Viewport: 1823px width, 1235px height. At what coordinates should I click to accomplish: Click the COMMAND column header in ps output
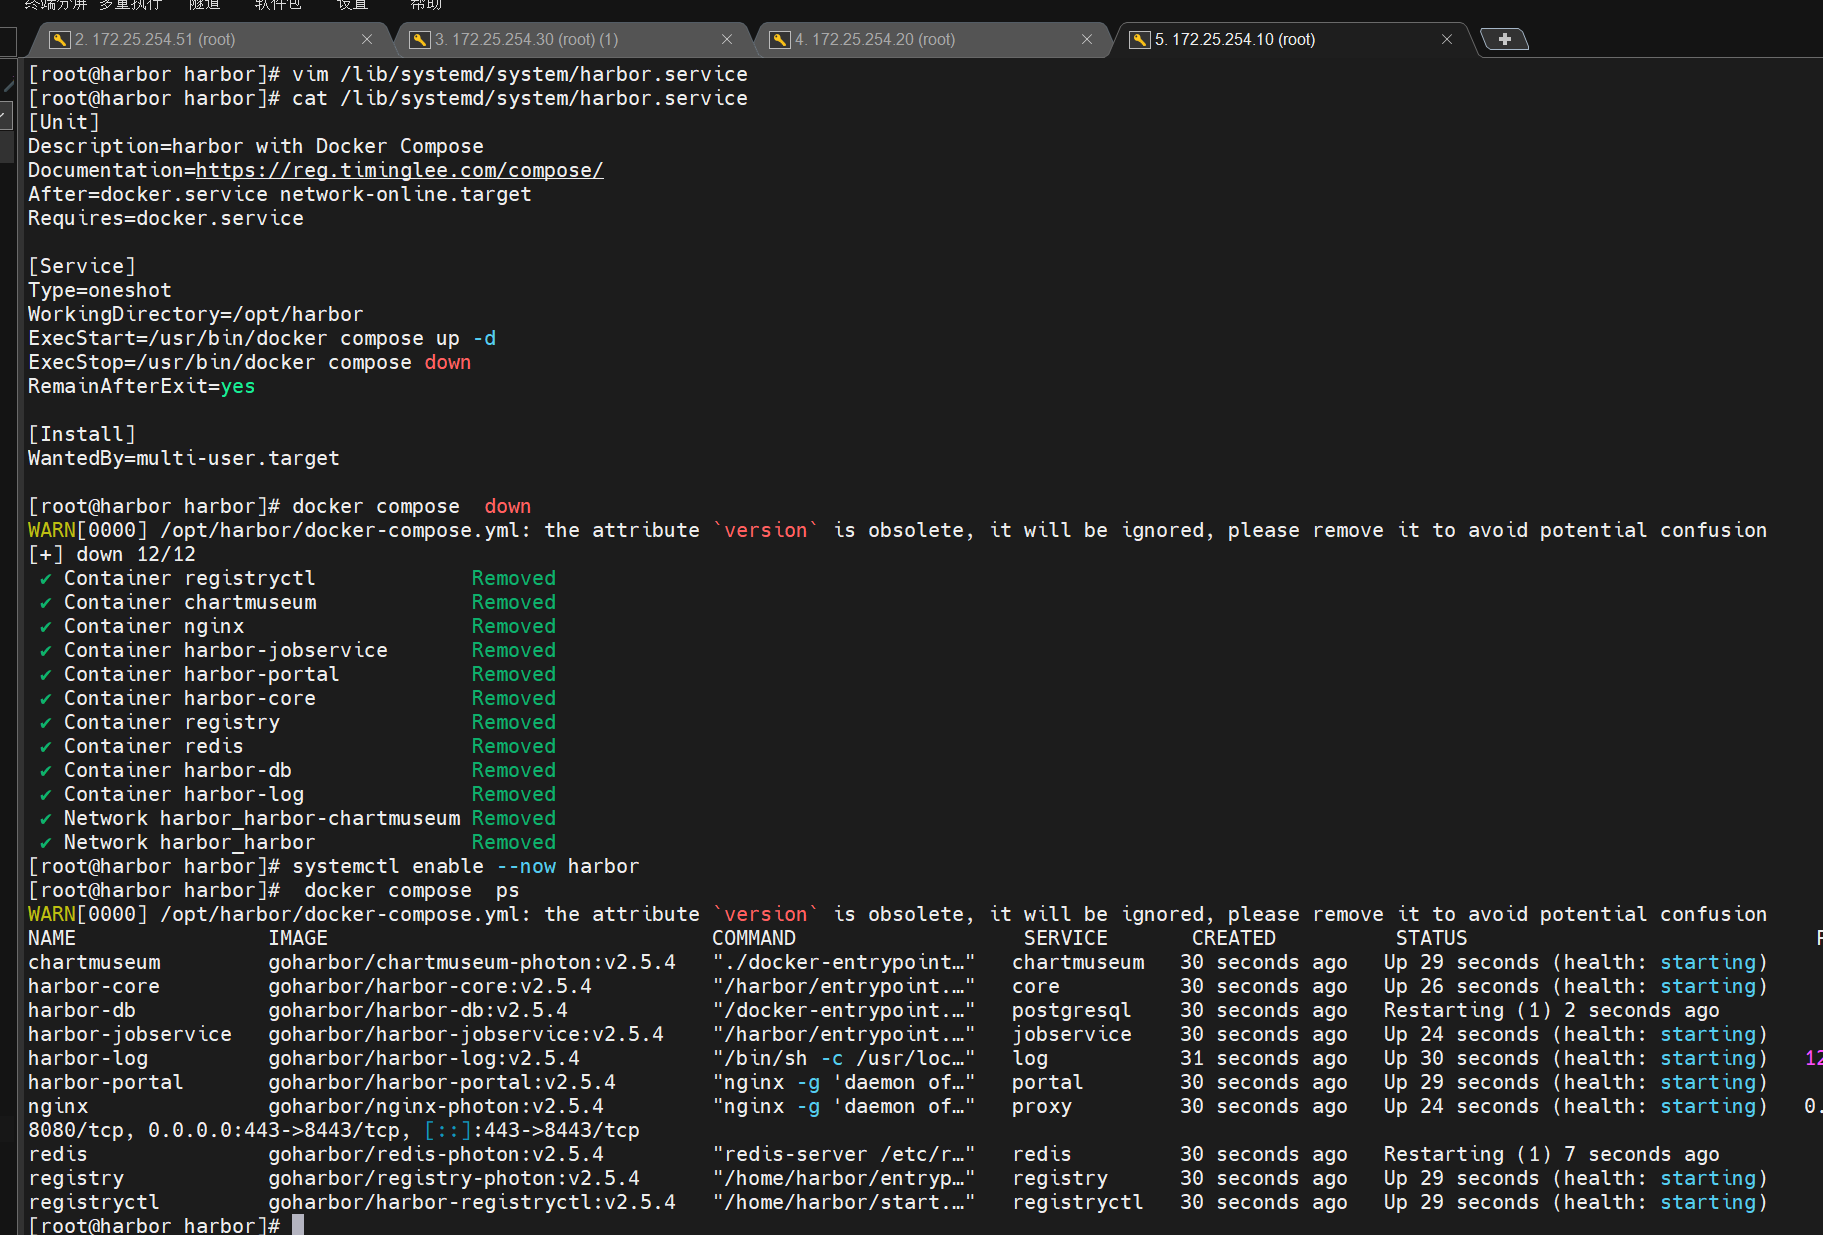click(x=754, y=938)
